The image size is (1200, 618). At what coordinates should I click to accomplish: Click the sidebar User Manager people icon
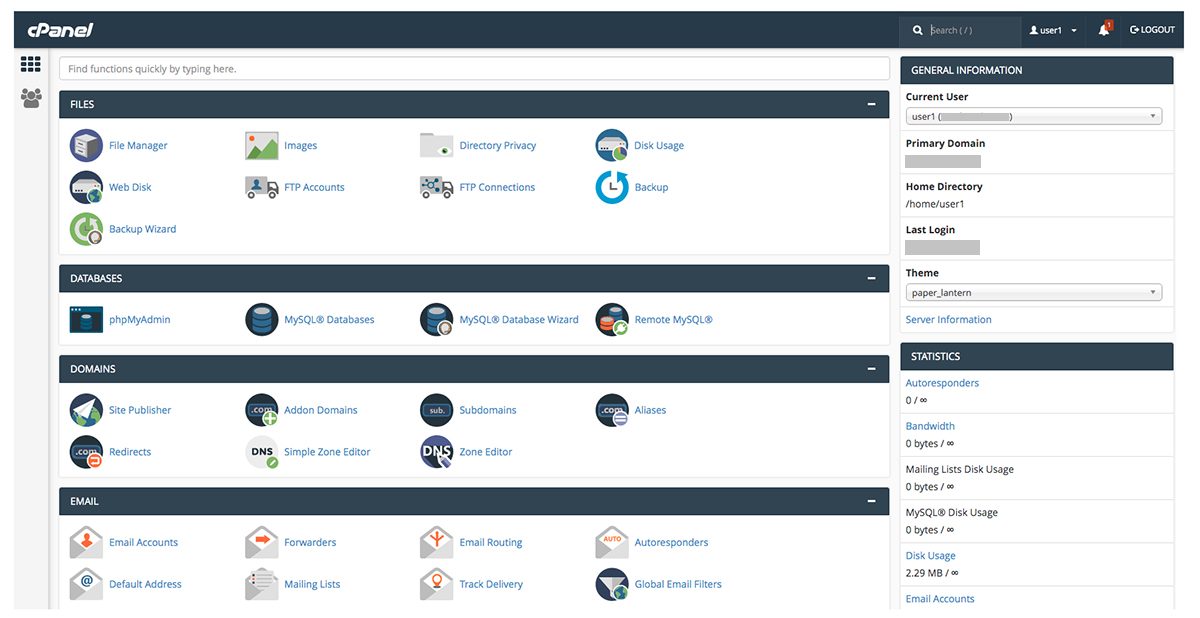pyautogui.click(x=31, y=98)
